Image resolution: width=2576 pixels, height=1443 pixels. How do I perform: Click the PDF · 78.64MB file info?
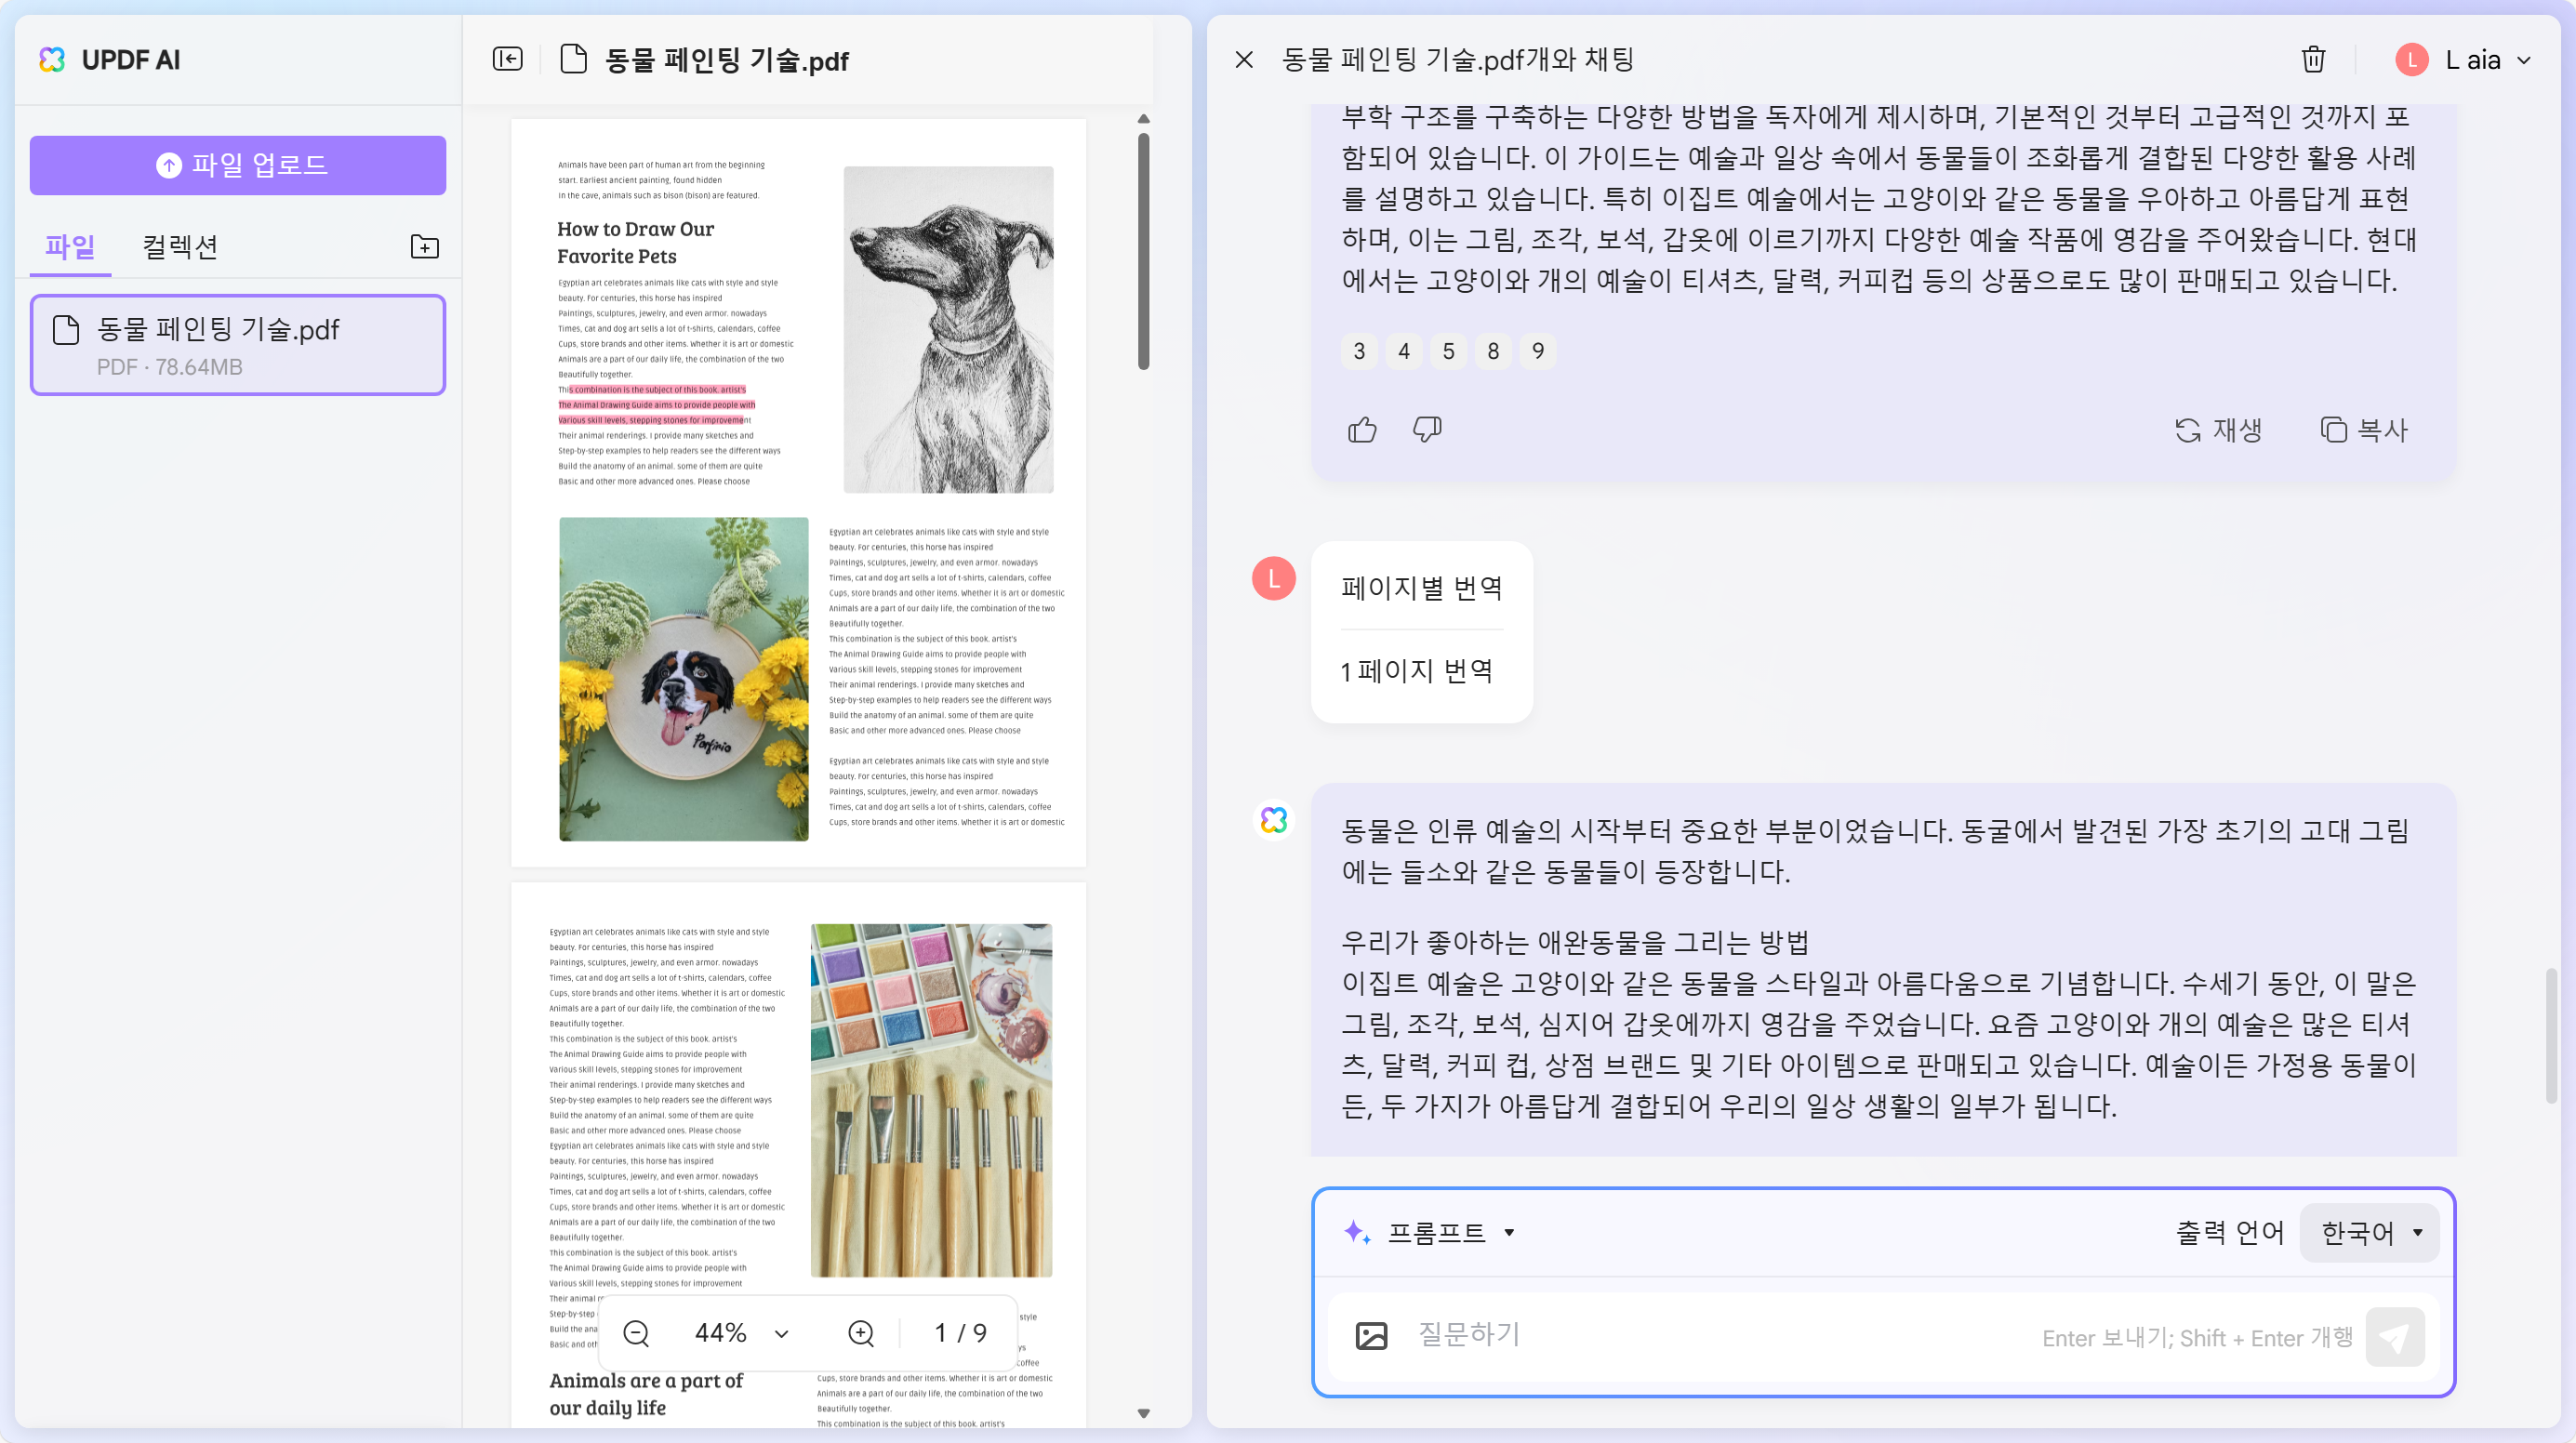169,367
